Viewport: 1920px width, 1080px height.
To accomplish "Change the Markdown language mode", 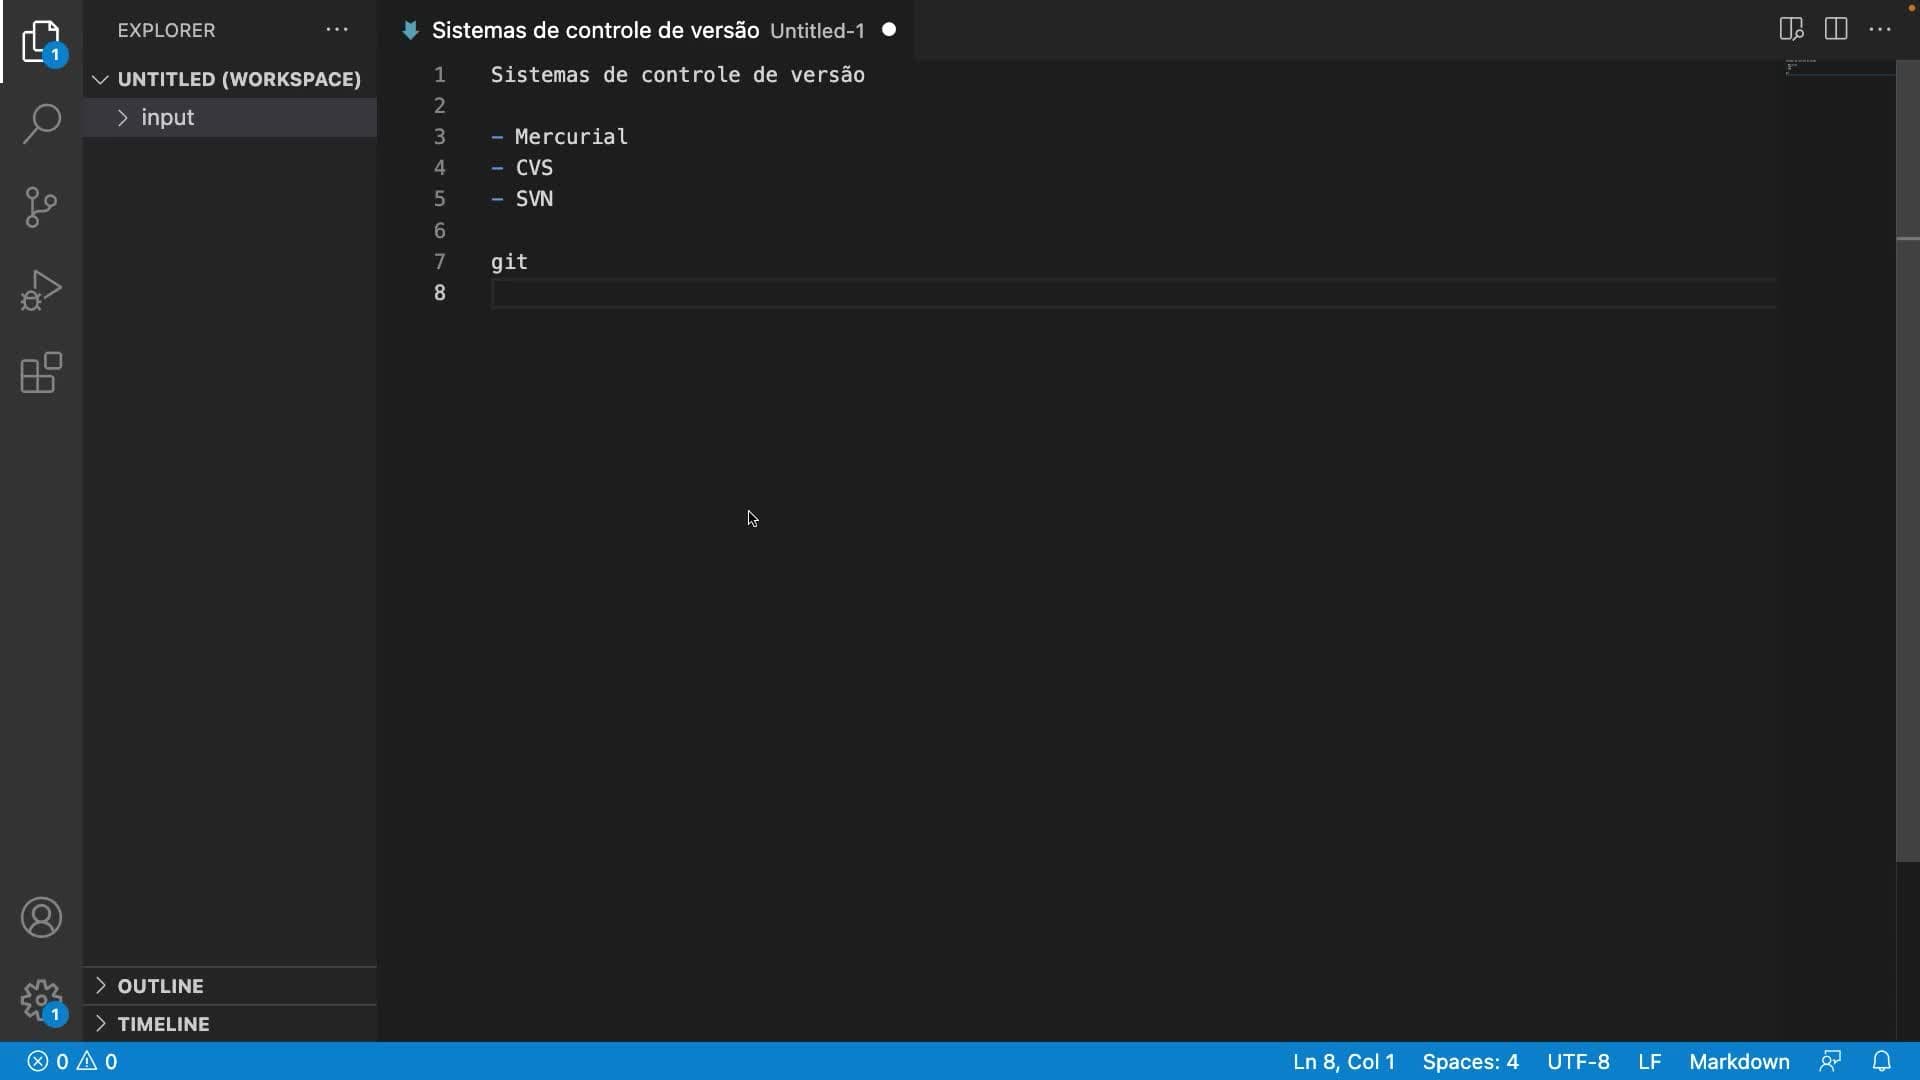I will pos(1739,1061).
